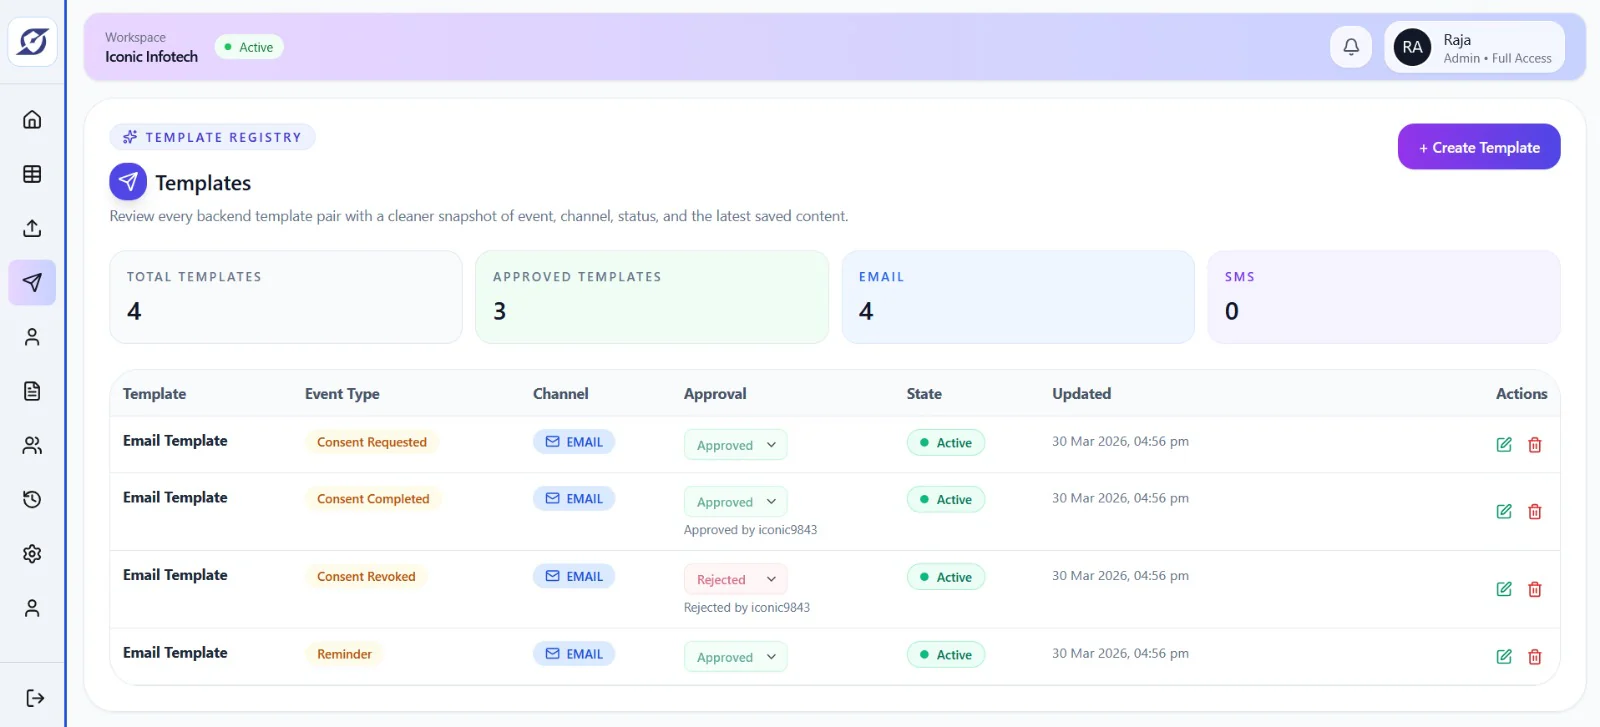Open approval dropdown for Consent Completed

click(x=736, y=502)
